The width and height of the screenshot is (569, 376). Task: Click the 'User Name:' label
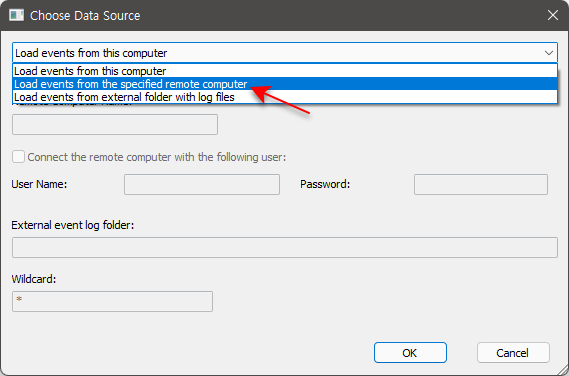click(x=39, y=184)
